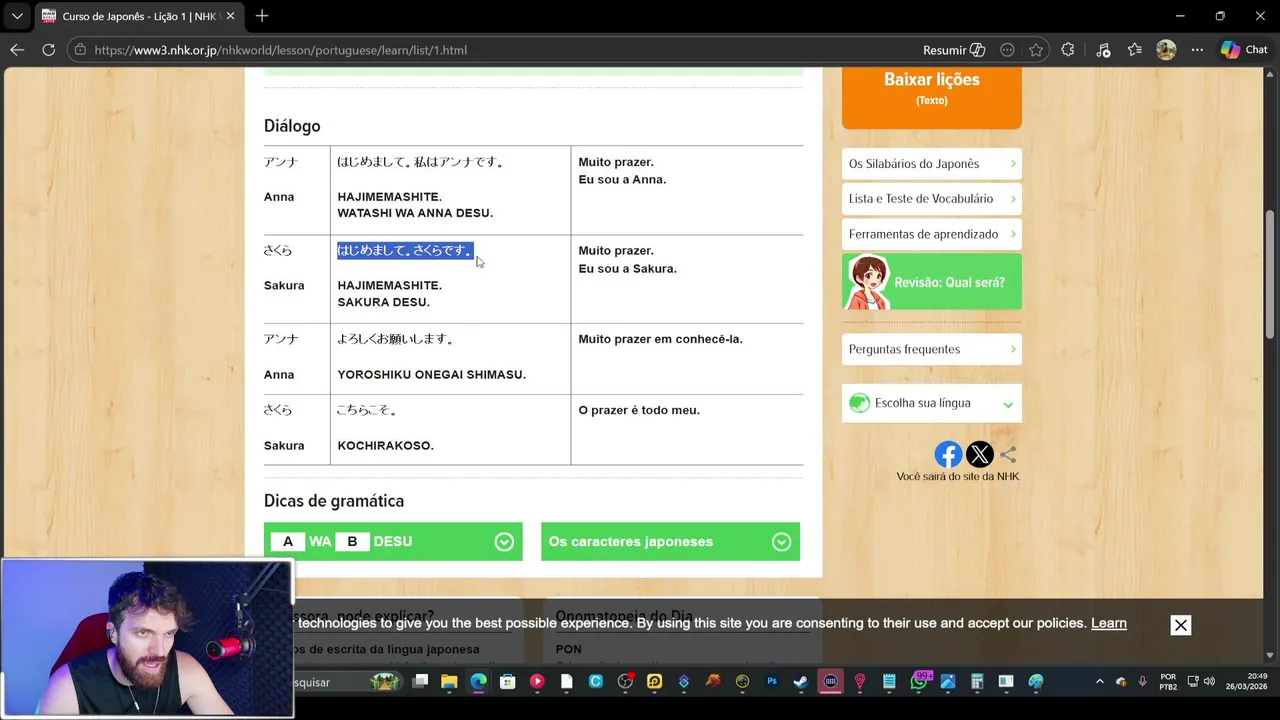Share the lesson on Facebook
The height and width of the screenshot is (720, 1280).
pyautogui.click(x=948, y=455)
